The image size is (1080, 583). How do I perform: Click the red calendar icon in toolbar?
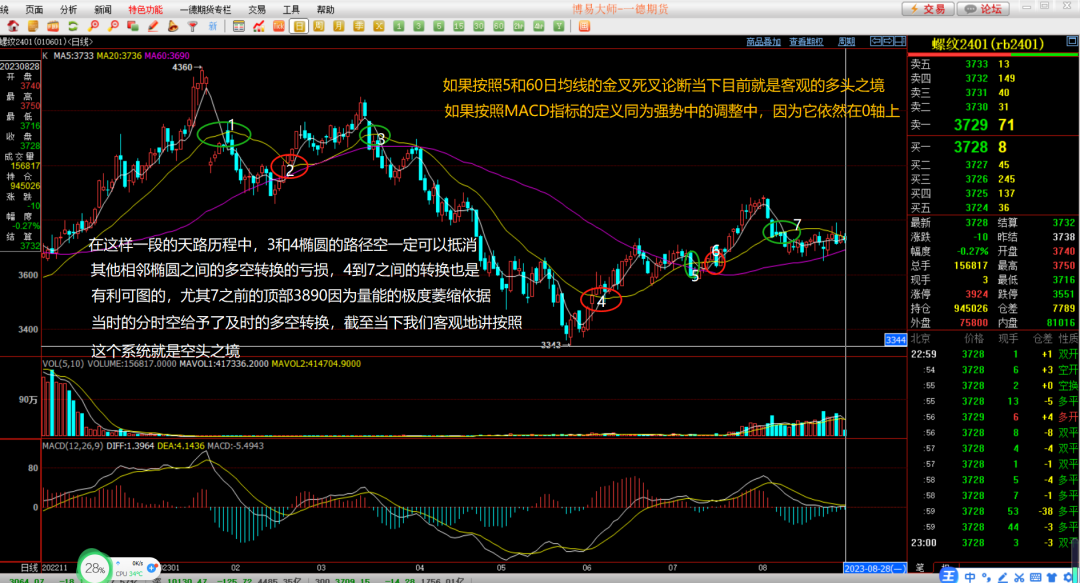pos(53,26)
